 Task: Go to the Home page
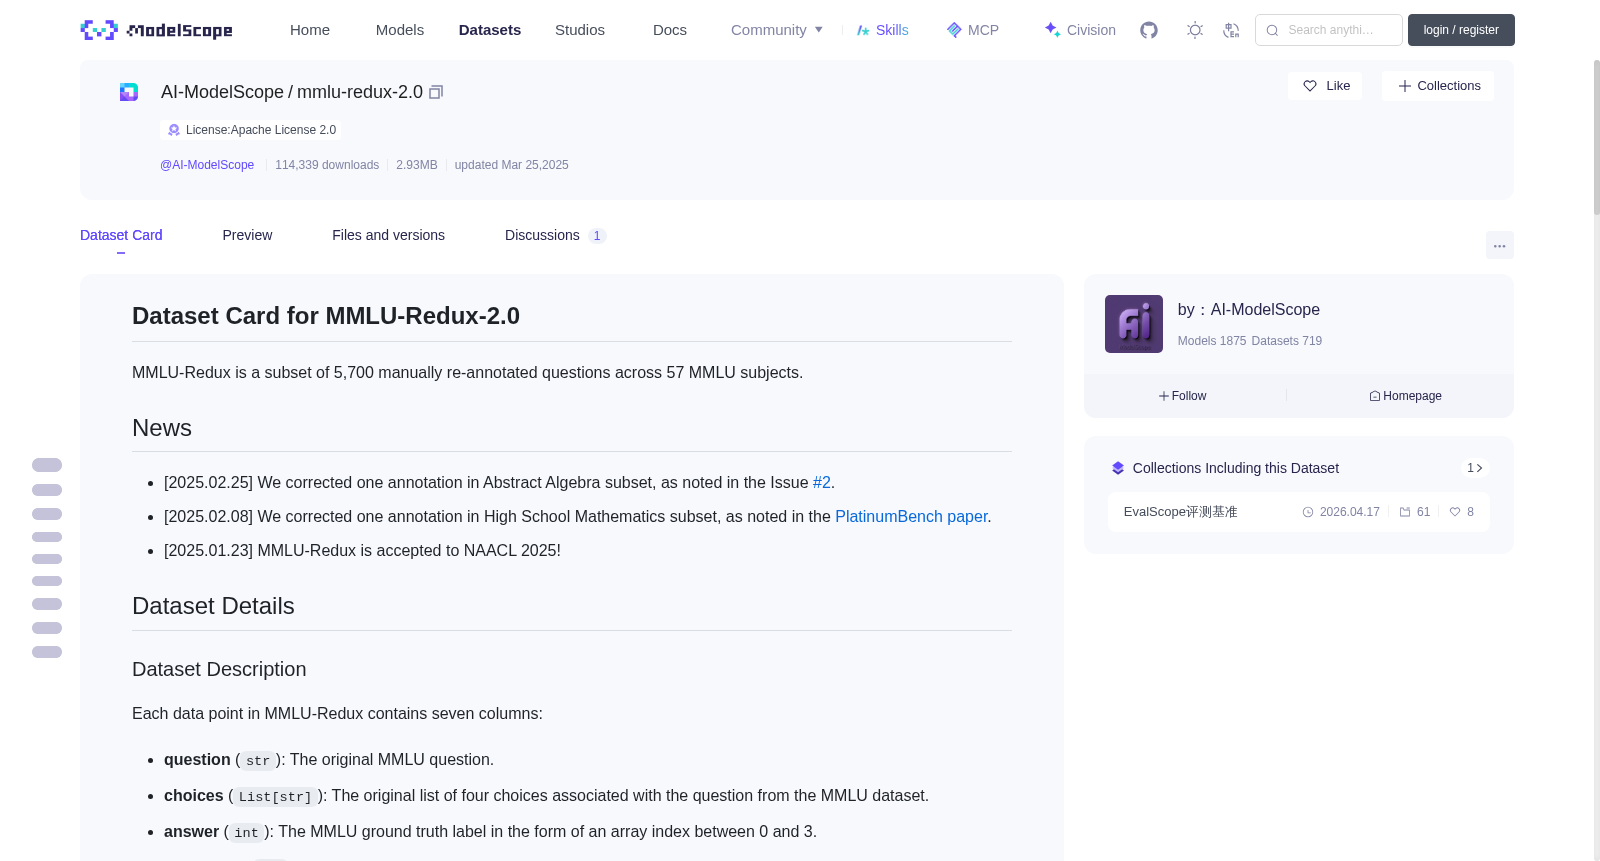click(310, 30)
